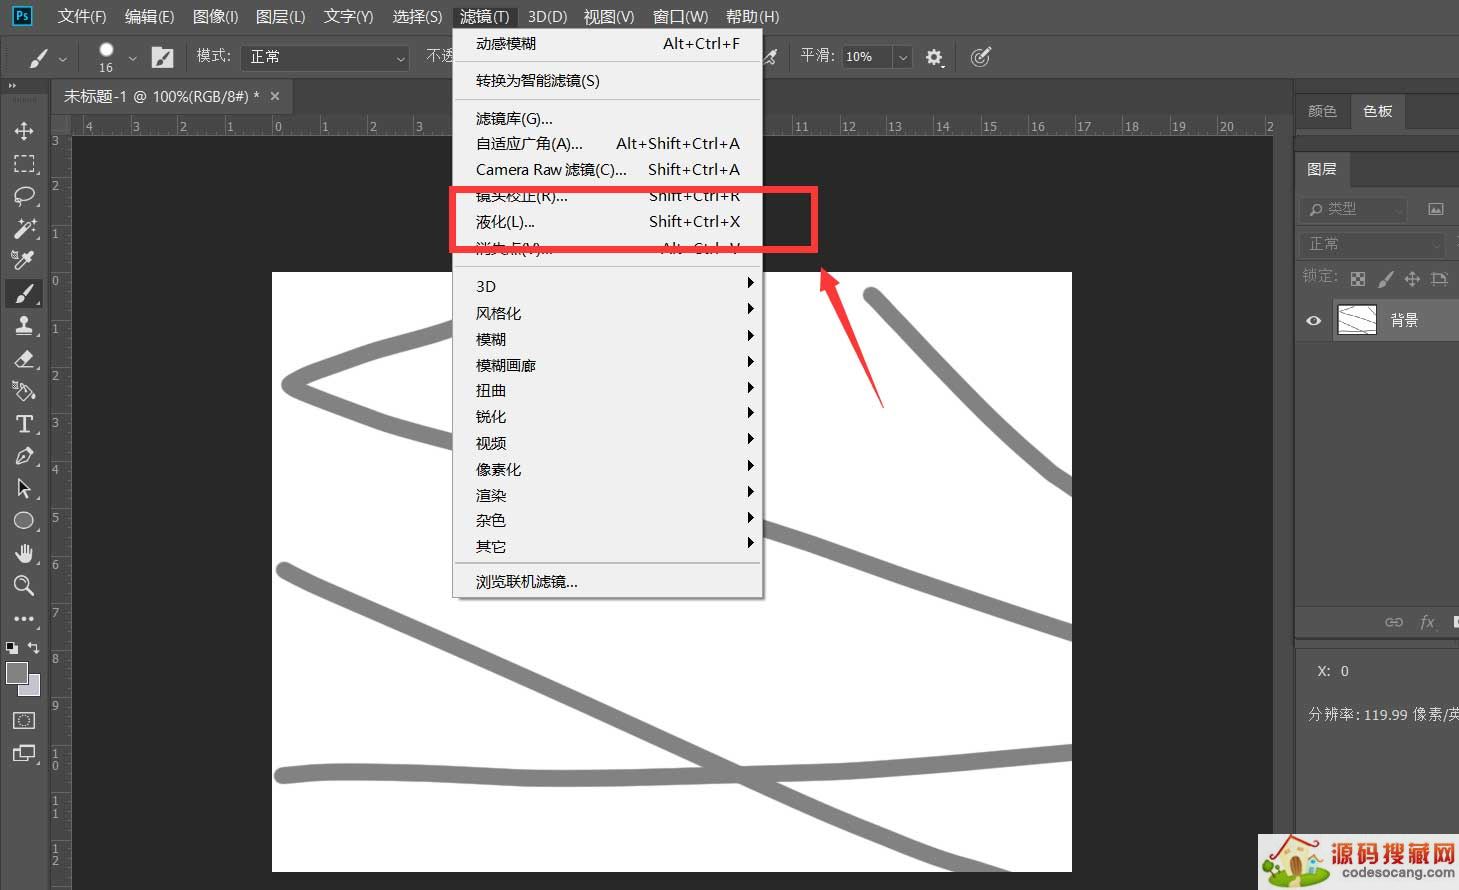The width and height of the screenshot is (1459, 890).
Task: Choose 液化(L)... from filter menu
Action: click(608, 222)
